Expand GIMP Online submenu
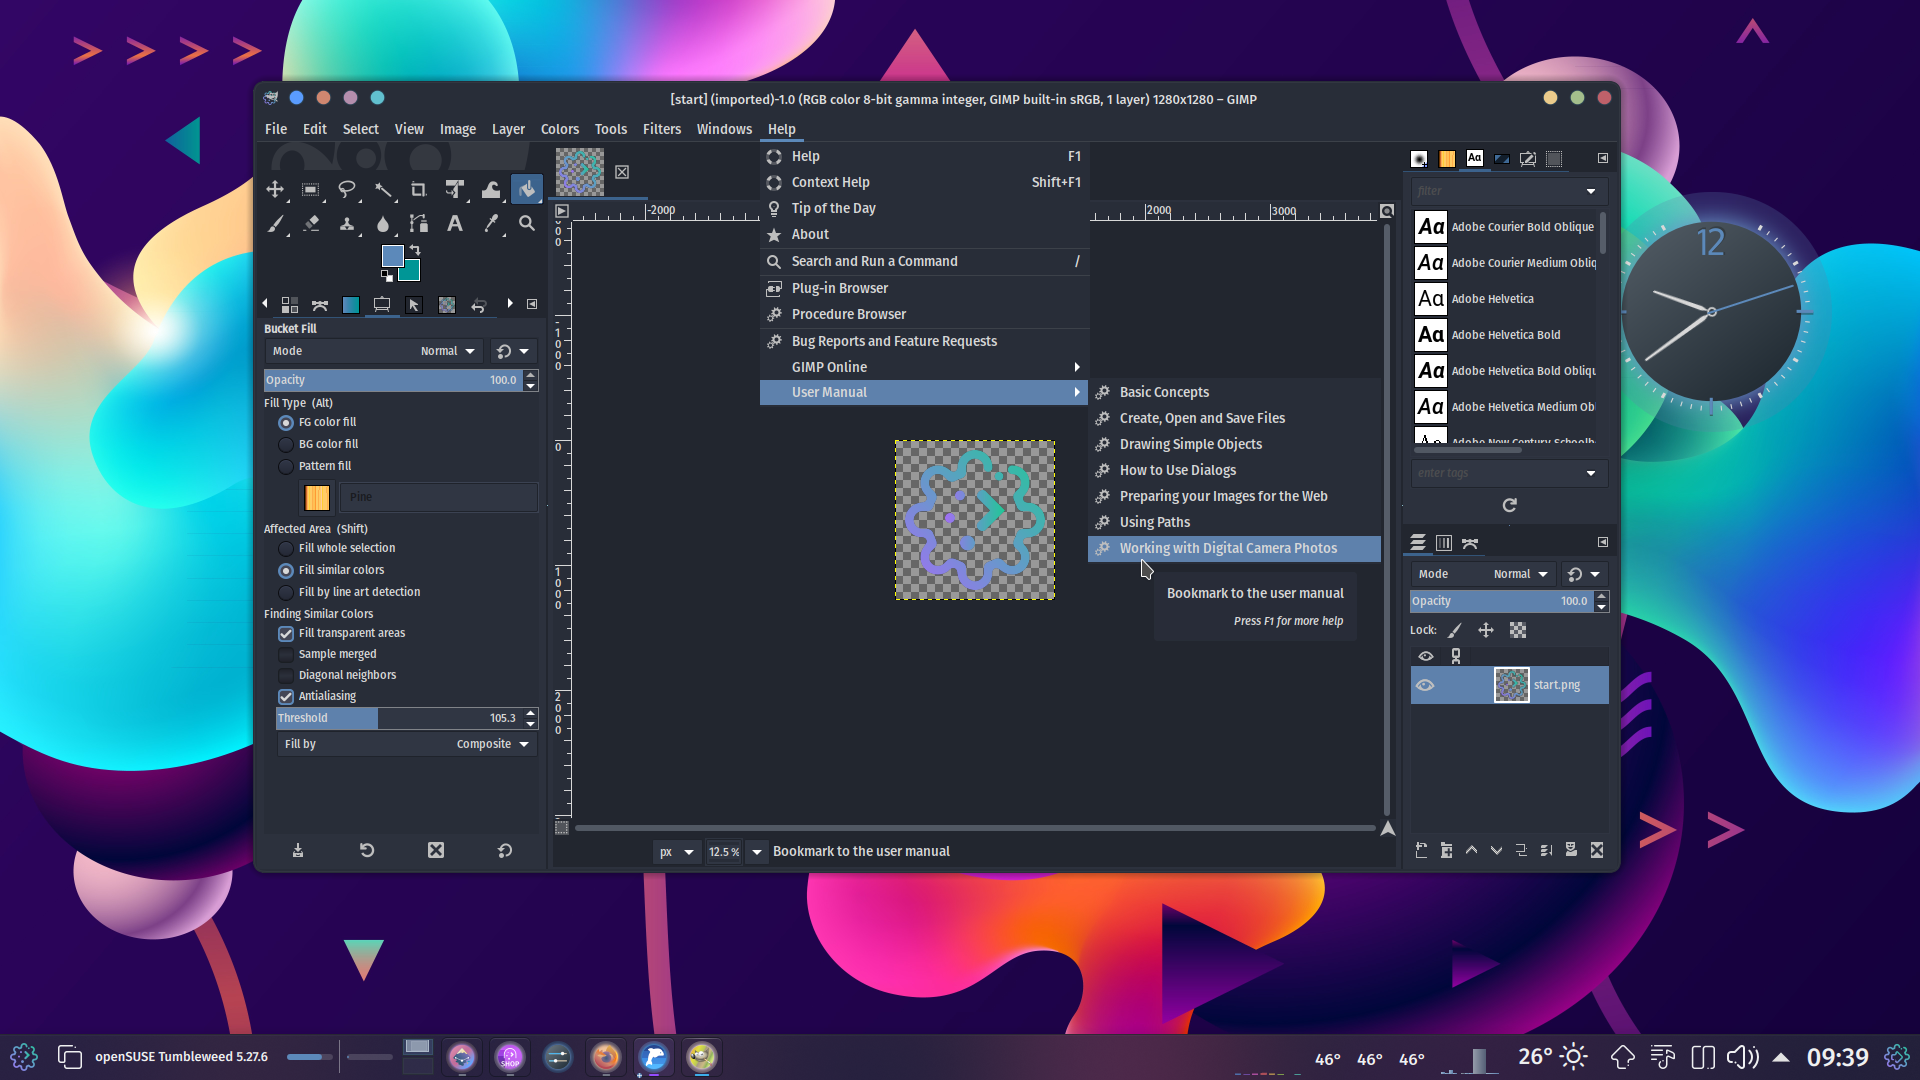Viewport: 1920px width, 1080px height. pyautogui.click(x=925, y=367)
